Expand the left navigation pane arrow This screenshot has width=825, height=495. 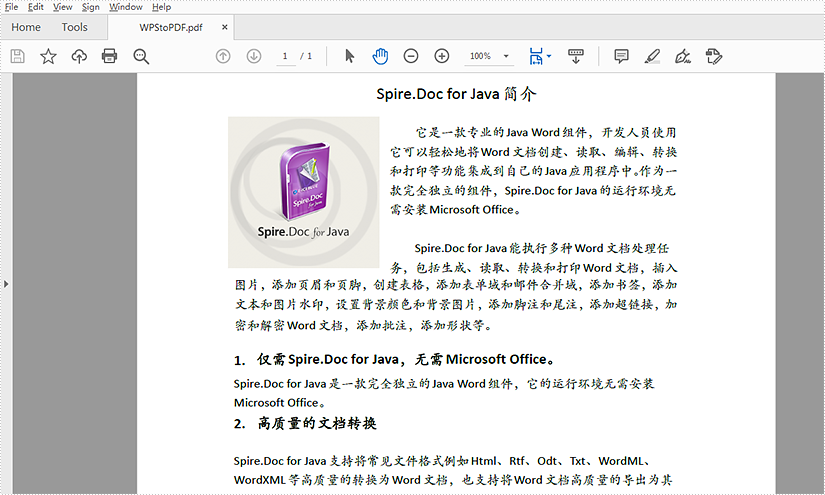[6, 284]
